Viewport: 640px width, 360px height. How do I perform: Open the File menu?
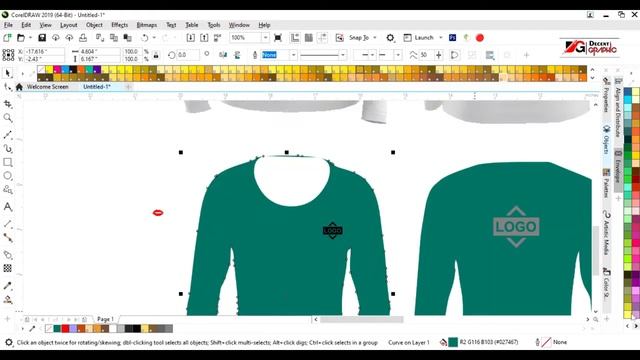(8, 25)
